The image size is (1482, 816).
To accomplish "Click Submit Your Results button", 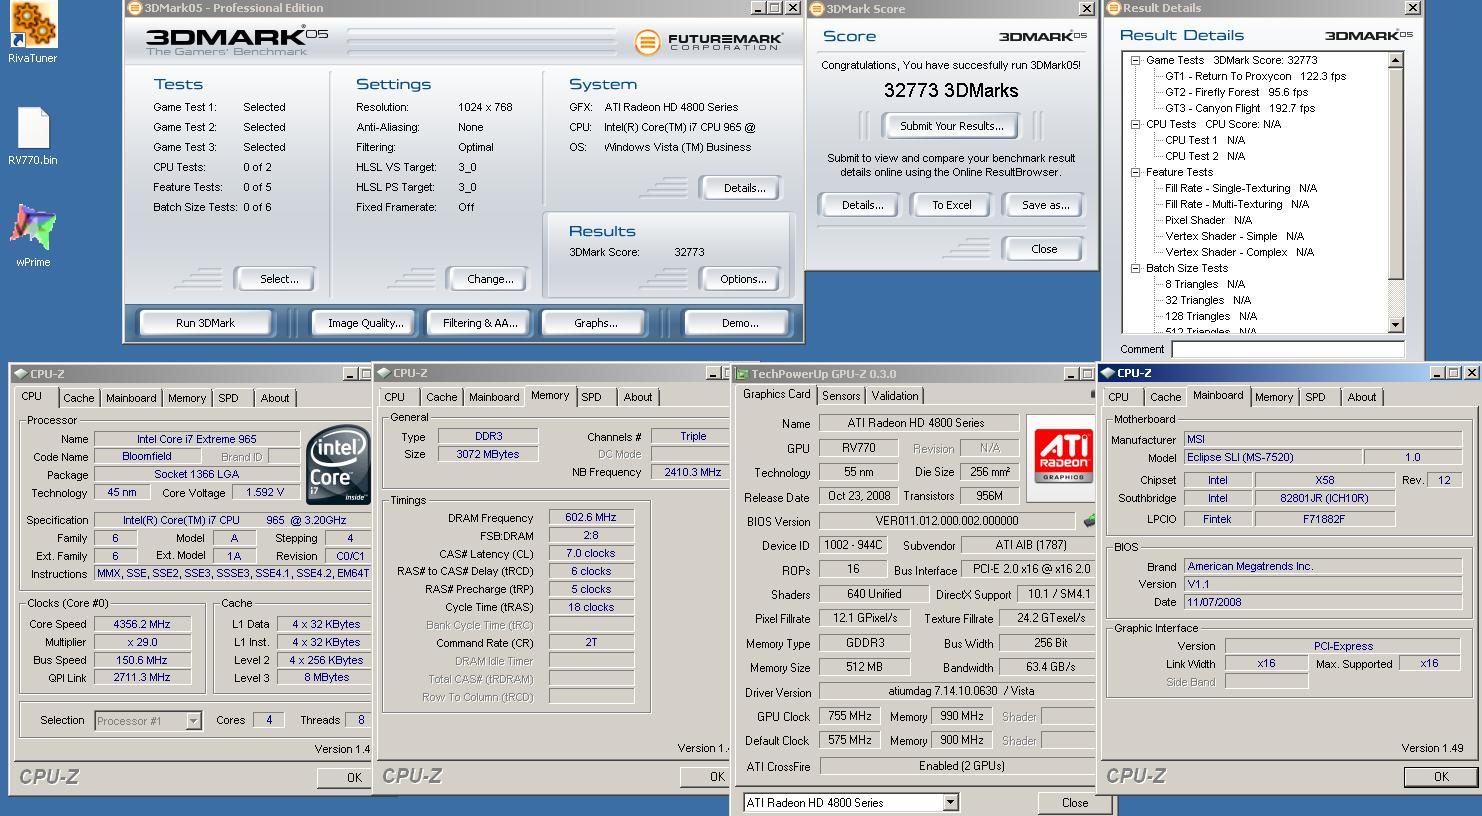I will tap(952, 126).
